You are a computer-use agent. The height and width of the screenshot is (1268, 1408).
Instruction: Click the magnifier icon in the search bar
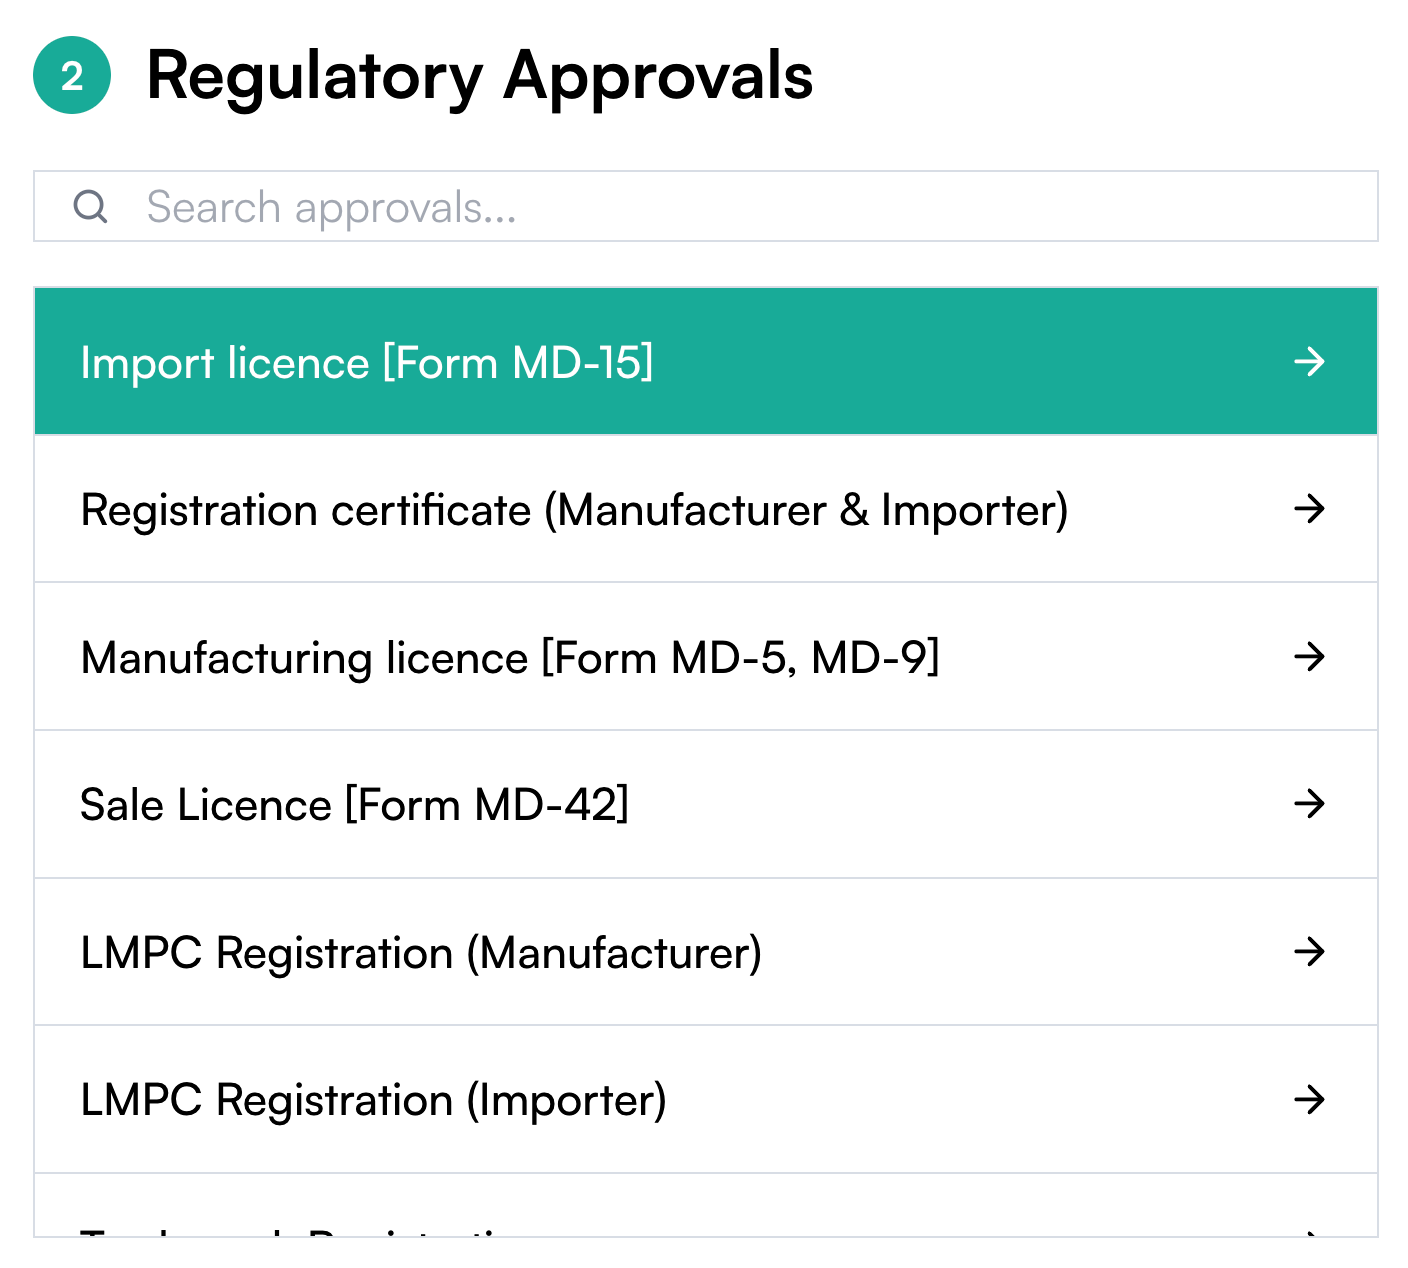[90, 206]
